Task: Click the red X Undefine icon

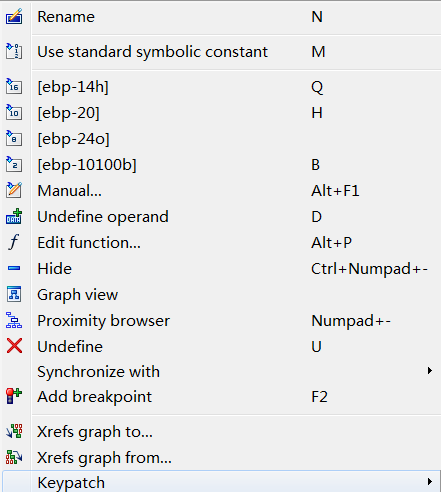Action: point(14,346)
